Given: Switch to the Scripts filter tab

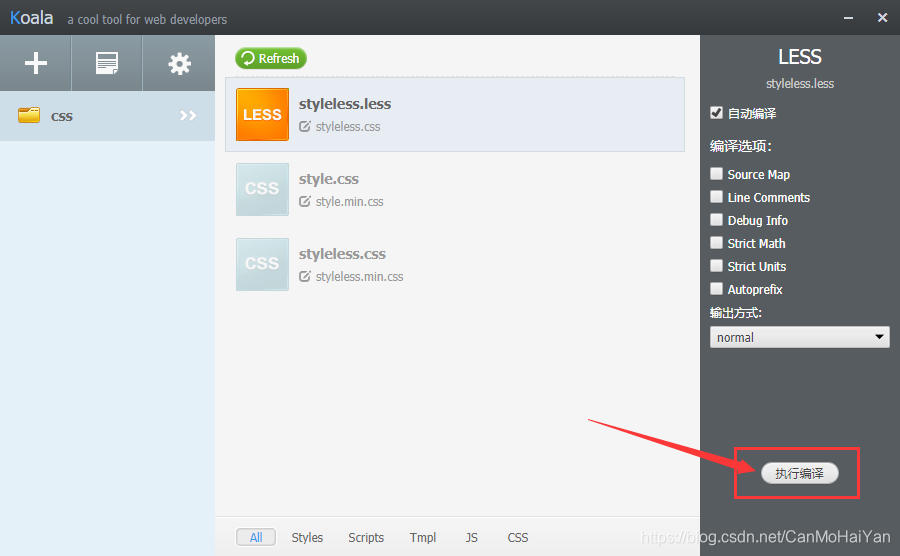Looking at the screenshot, I should click(x=366, y=538).
